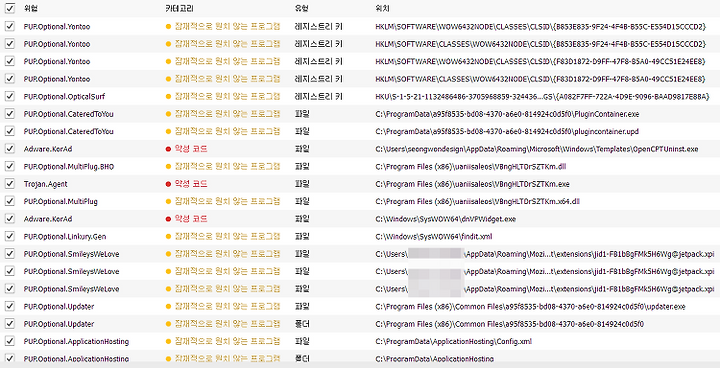Uncheck the PUP.Optional.MultiPlug.BHO row checkbox
The width and height of the screenshot is (720, 368).
(10, 166)
